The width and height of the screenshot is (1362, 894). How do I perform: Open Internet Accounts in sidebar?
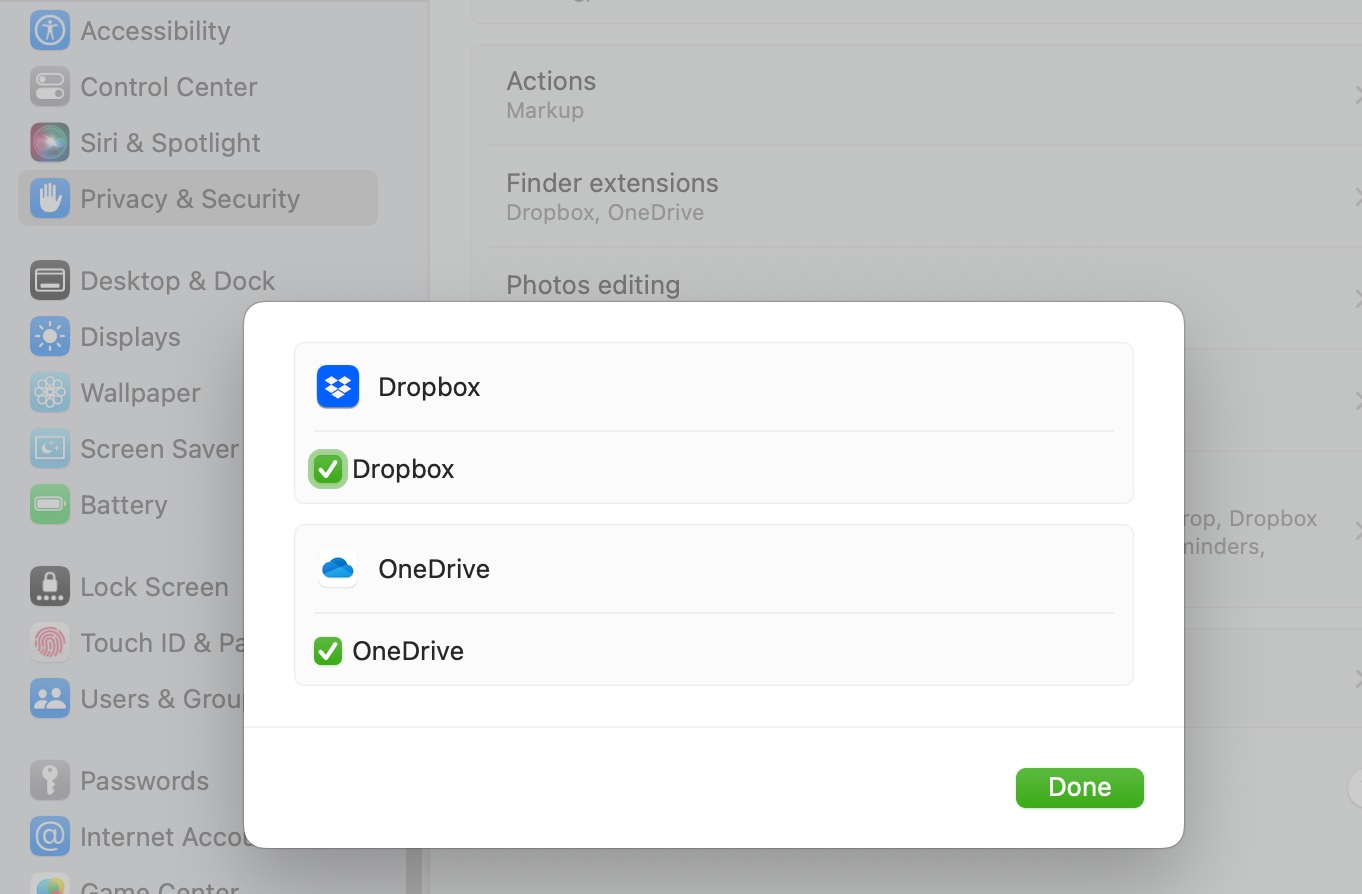pyautogui.click(x=160, y=837)
